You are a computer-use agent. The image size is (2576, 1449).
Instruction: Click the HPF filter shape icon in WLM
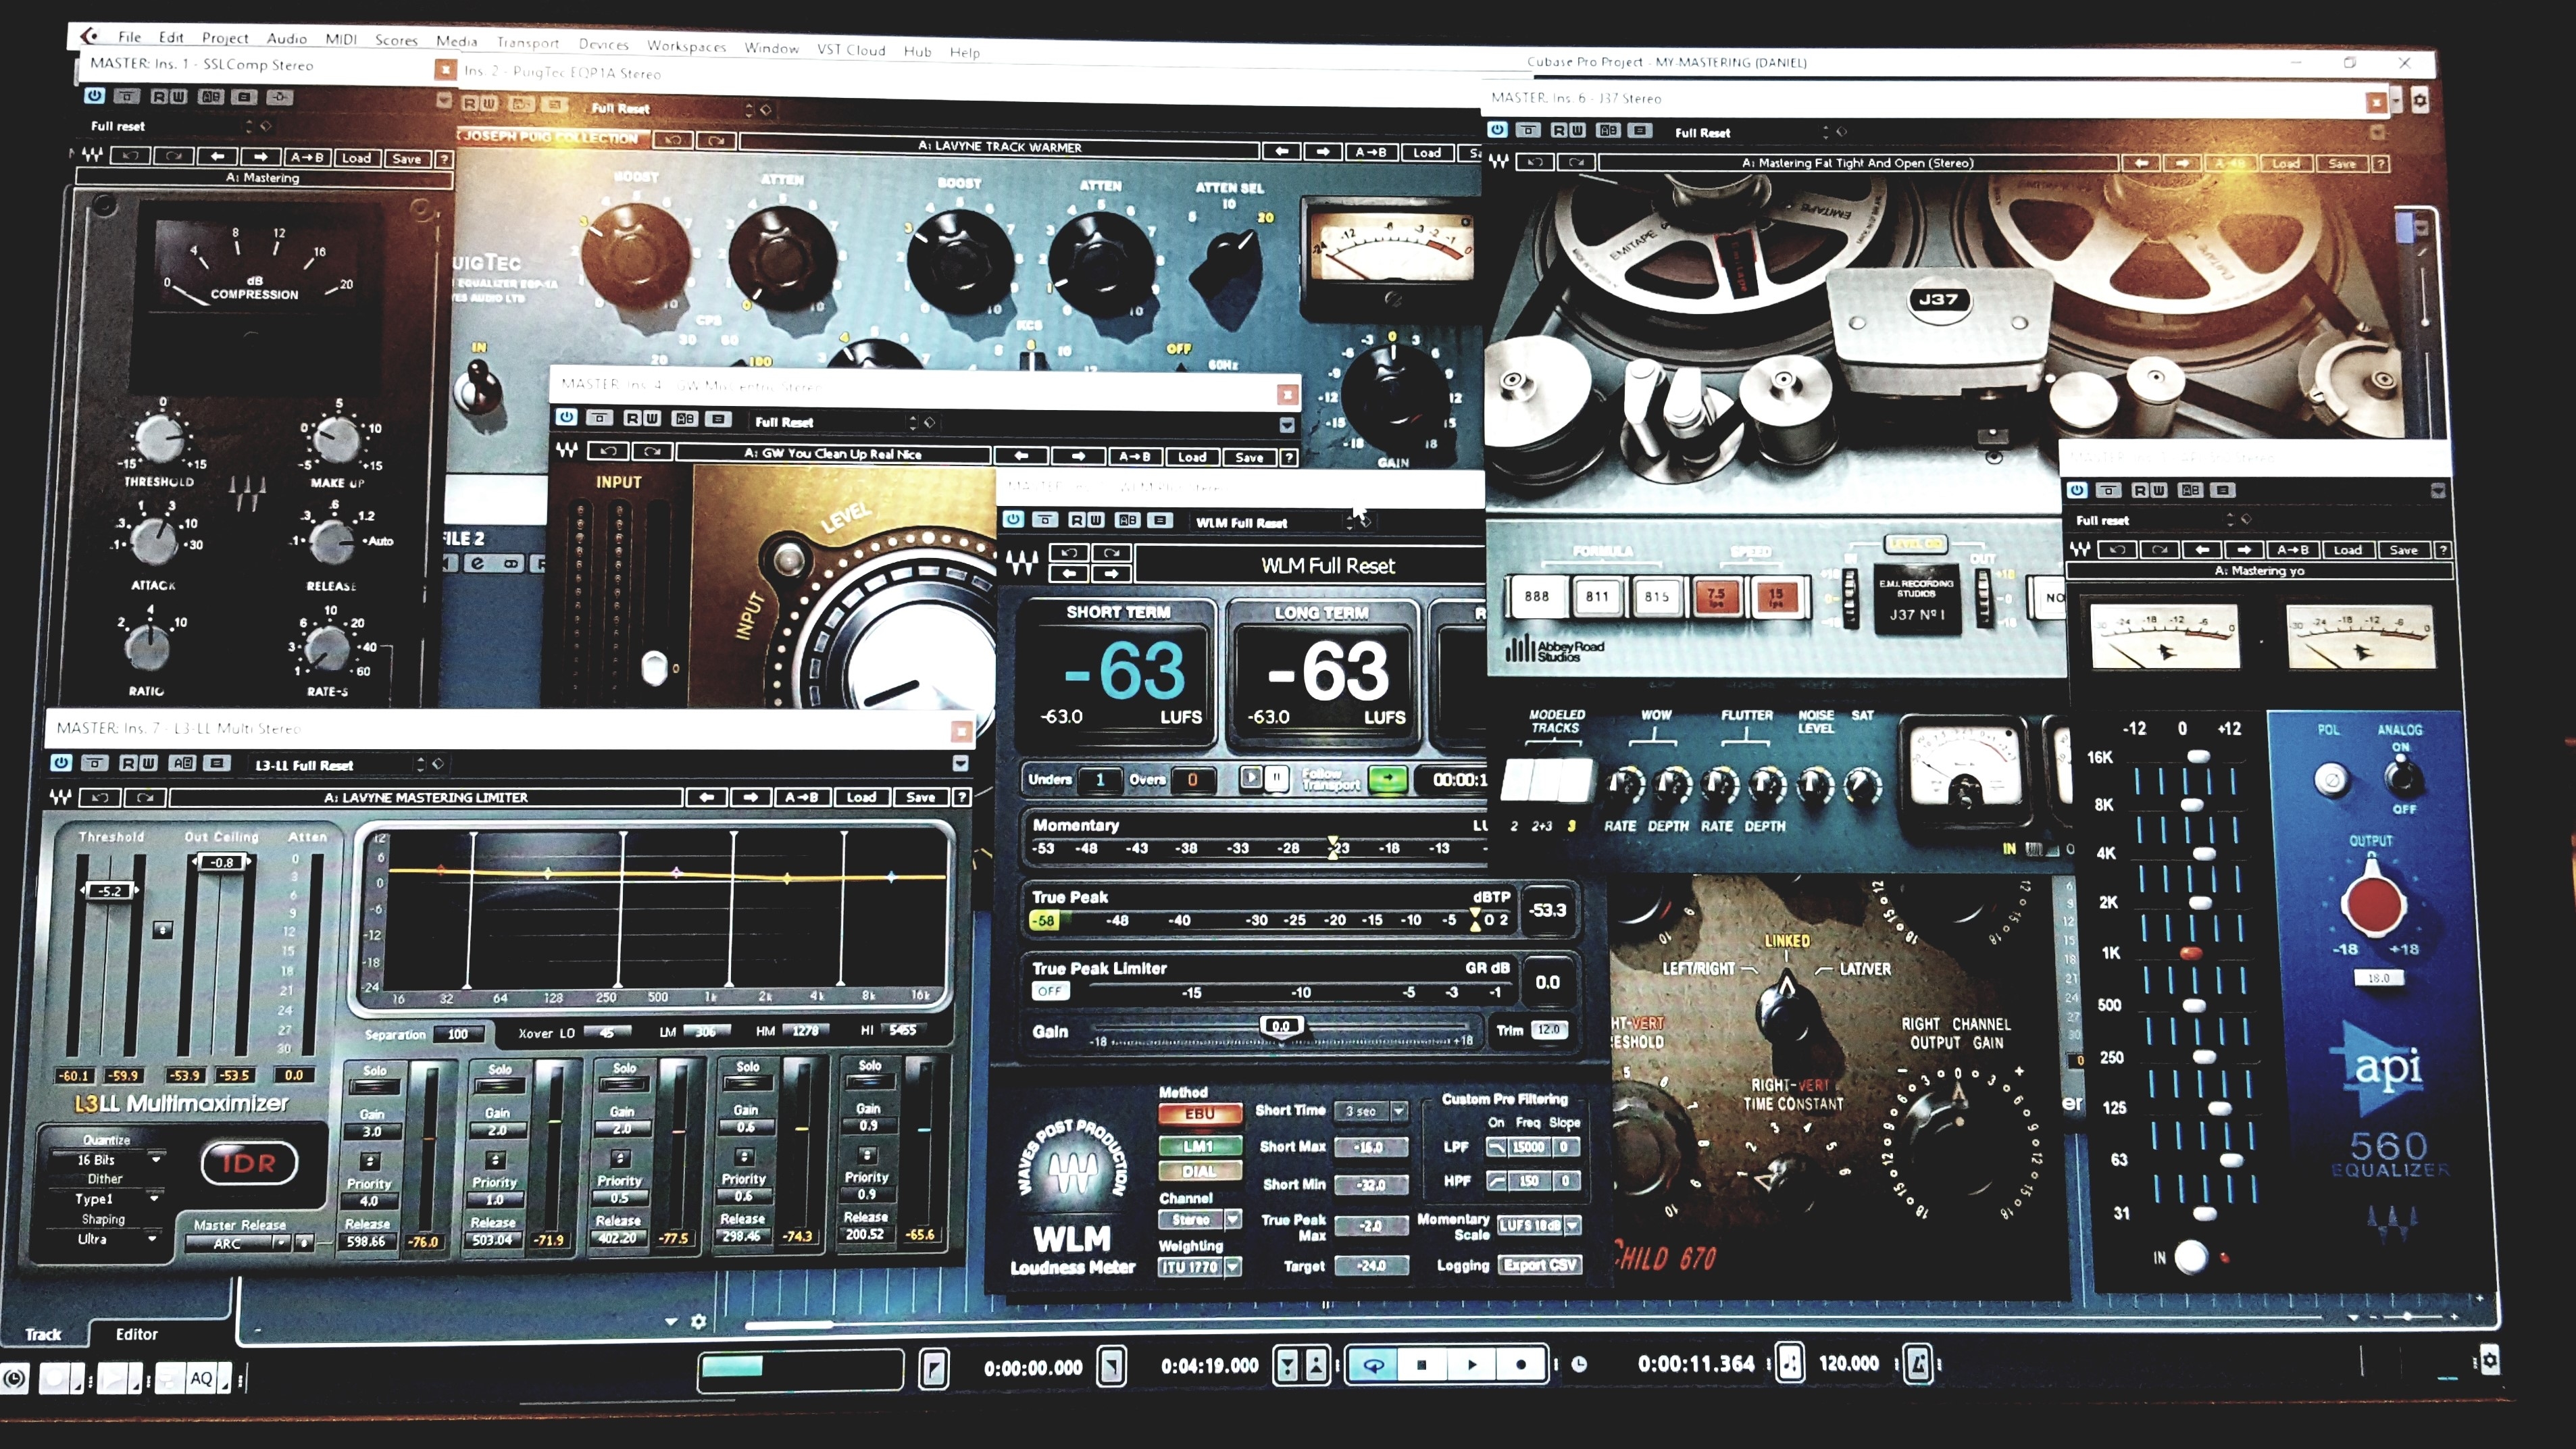(1497, 1181)
